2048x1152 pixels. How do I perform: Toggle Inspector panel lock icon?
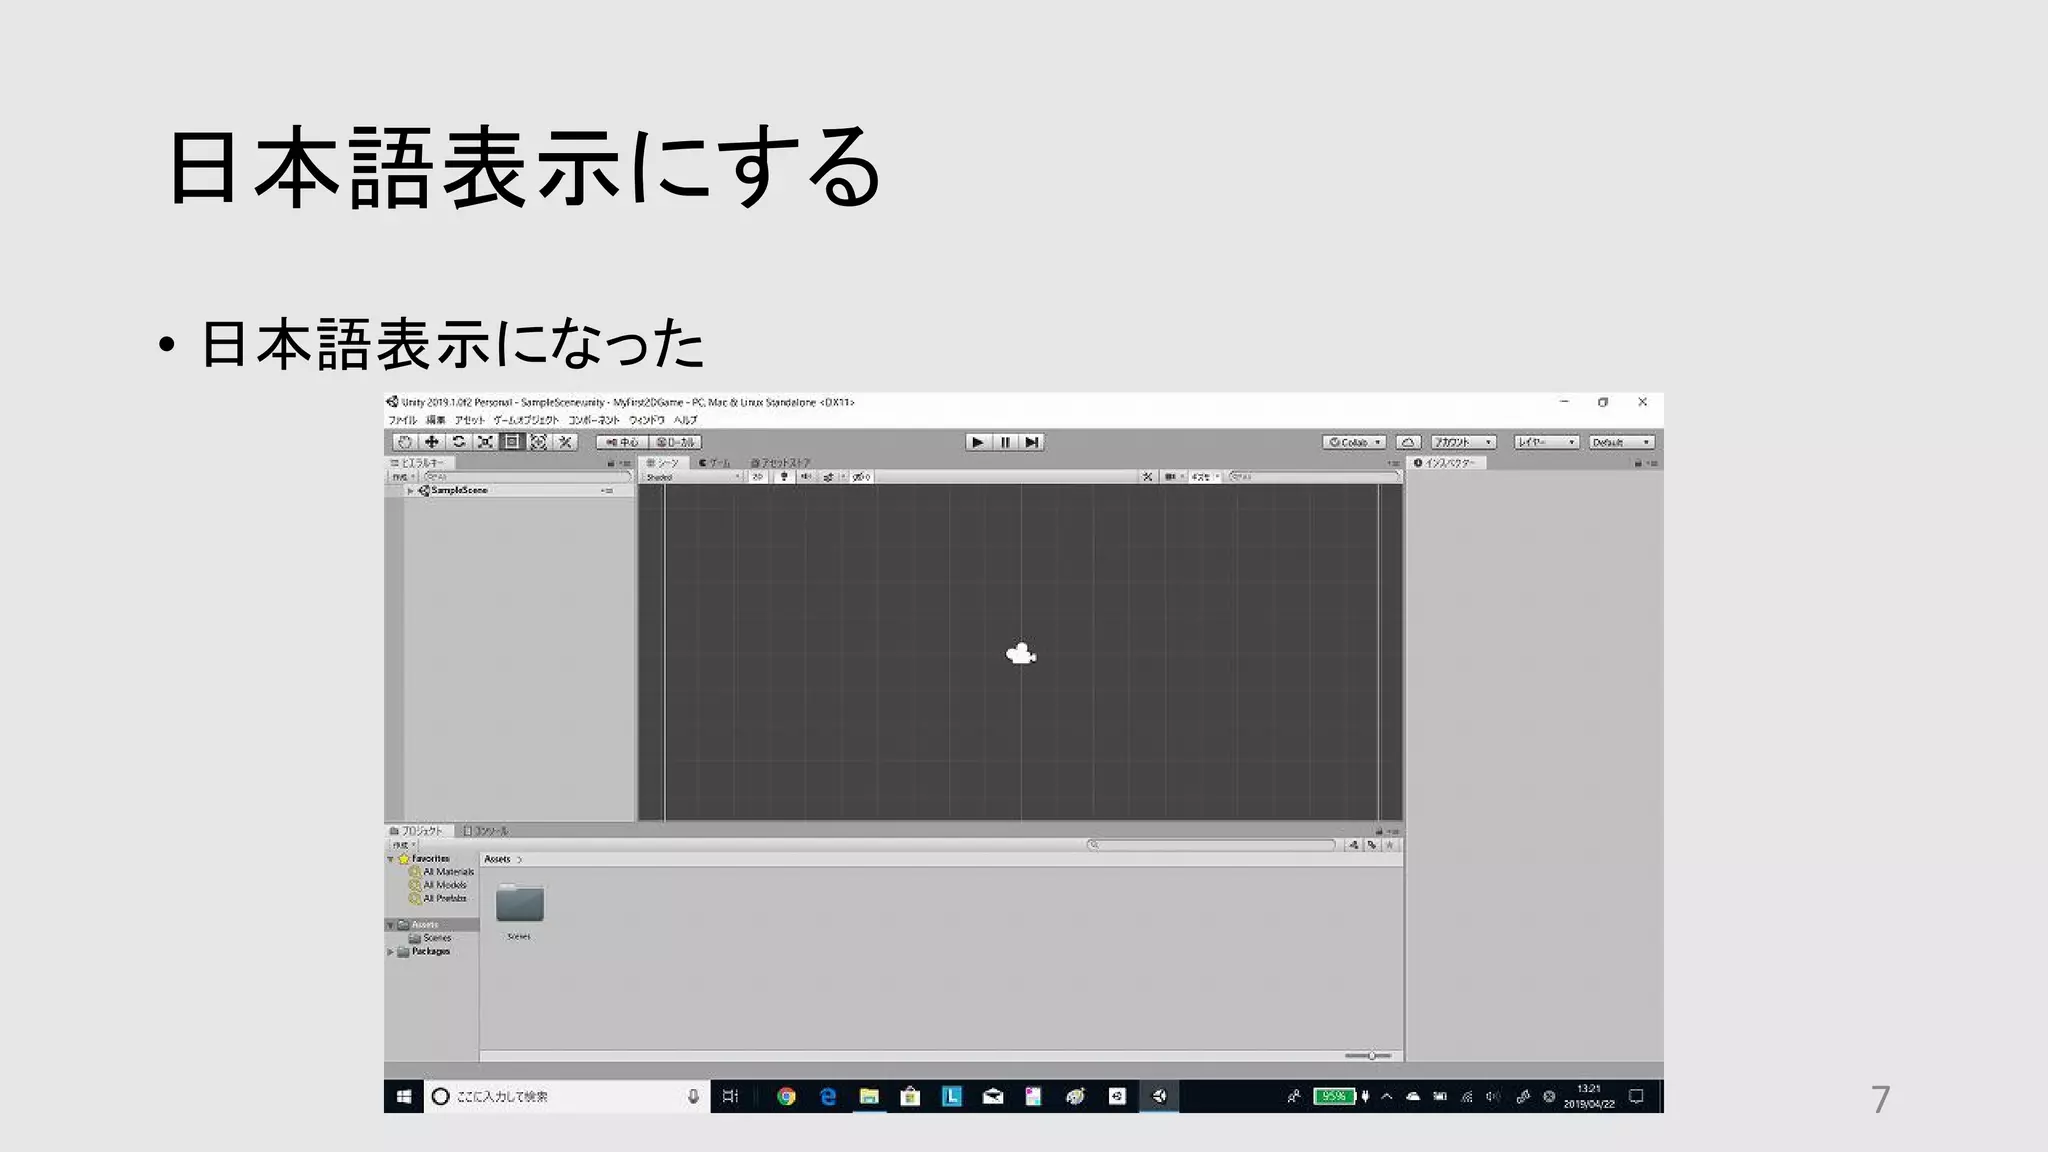pos(1638,464)
